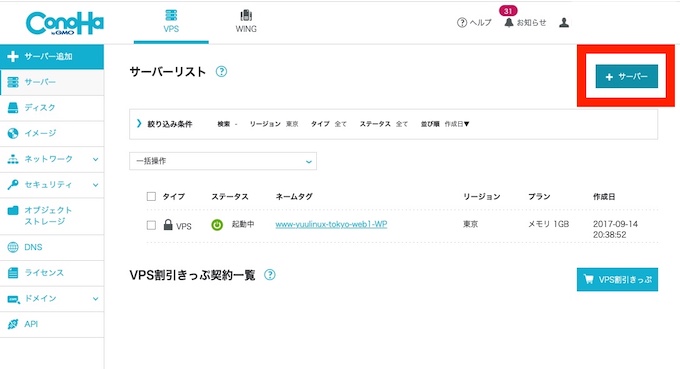
Task: Click the API plug icon
Action: pyautogui.click(x=13, y=324)
